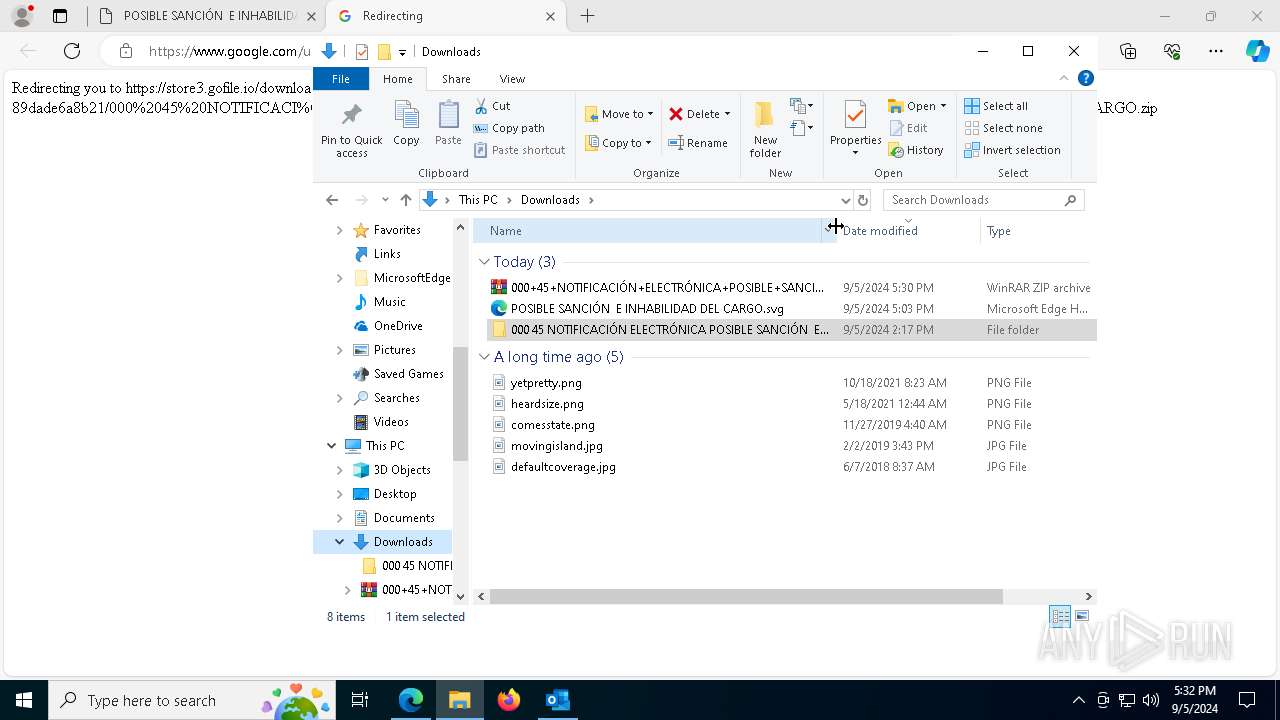Click the History command
The height and width of the screenshot is (720, 1280).
point(915,150)
